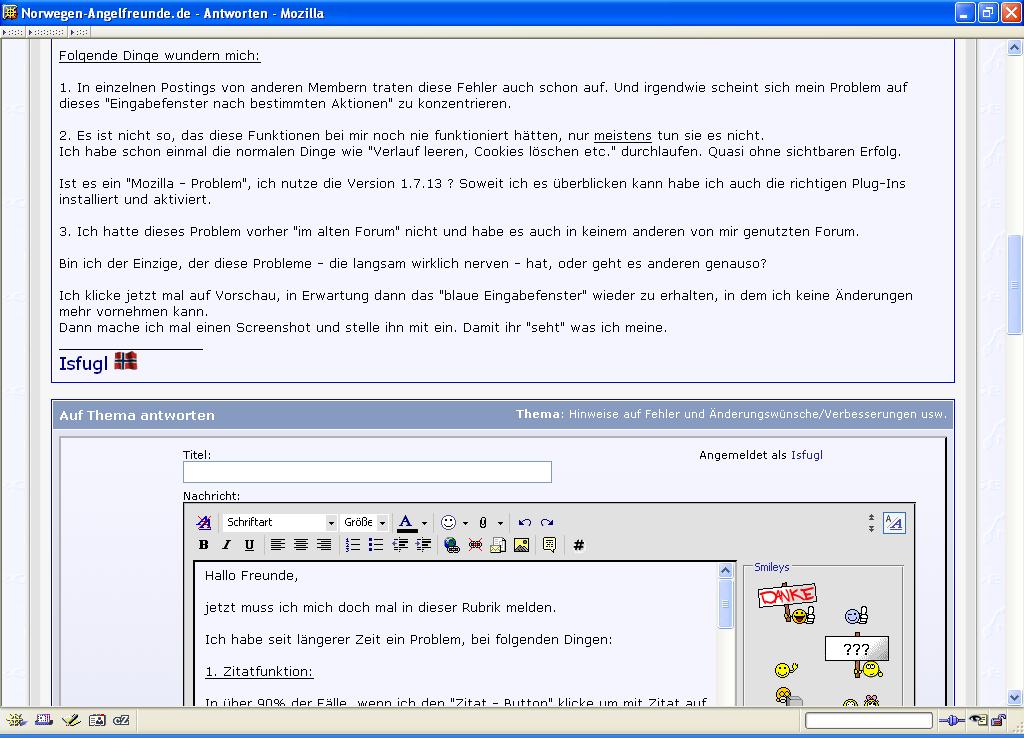Switch editor mode with the A/A button
The image size is (1024, 738).
(x=894, y=523)
